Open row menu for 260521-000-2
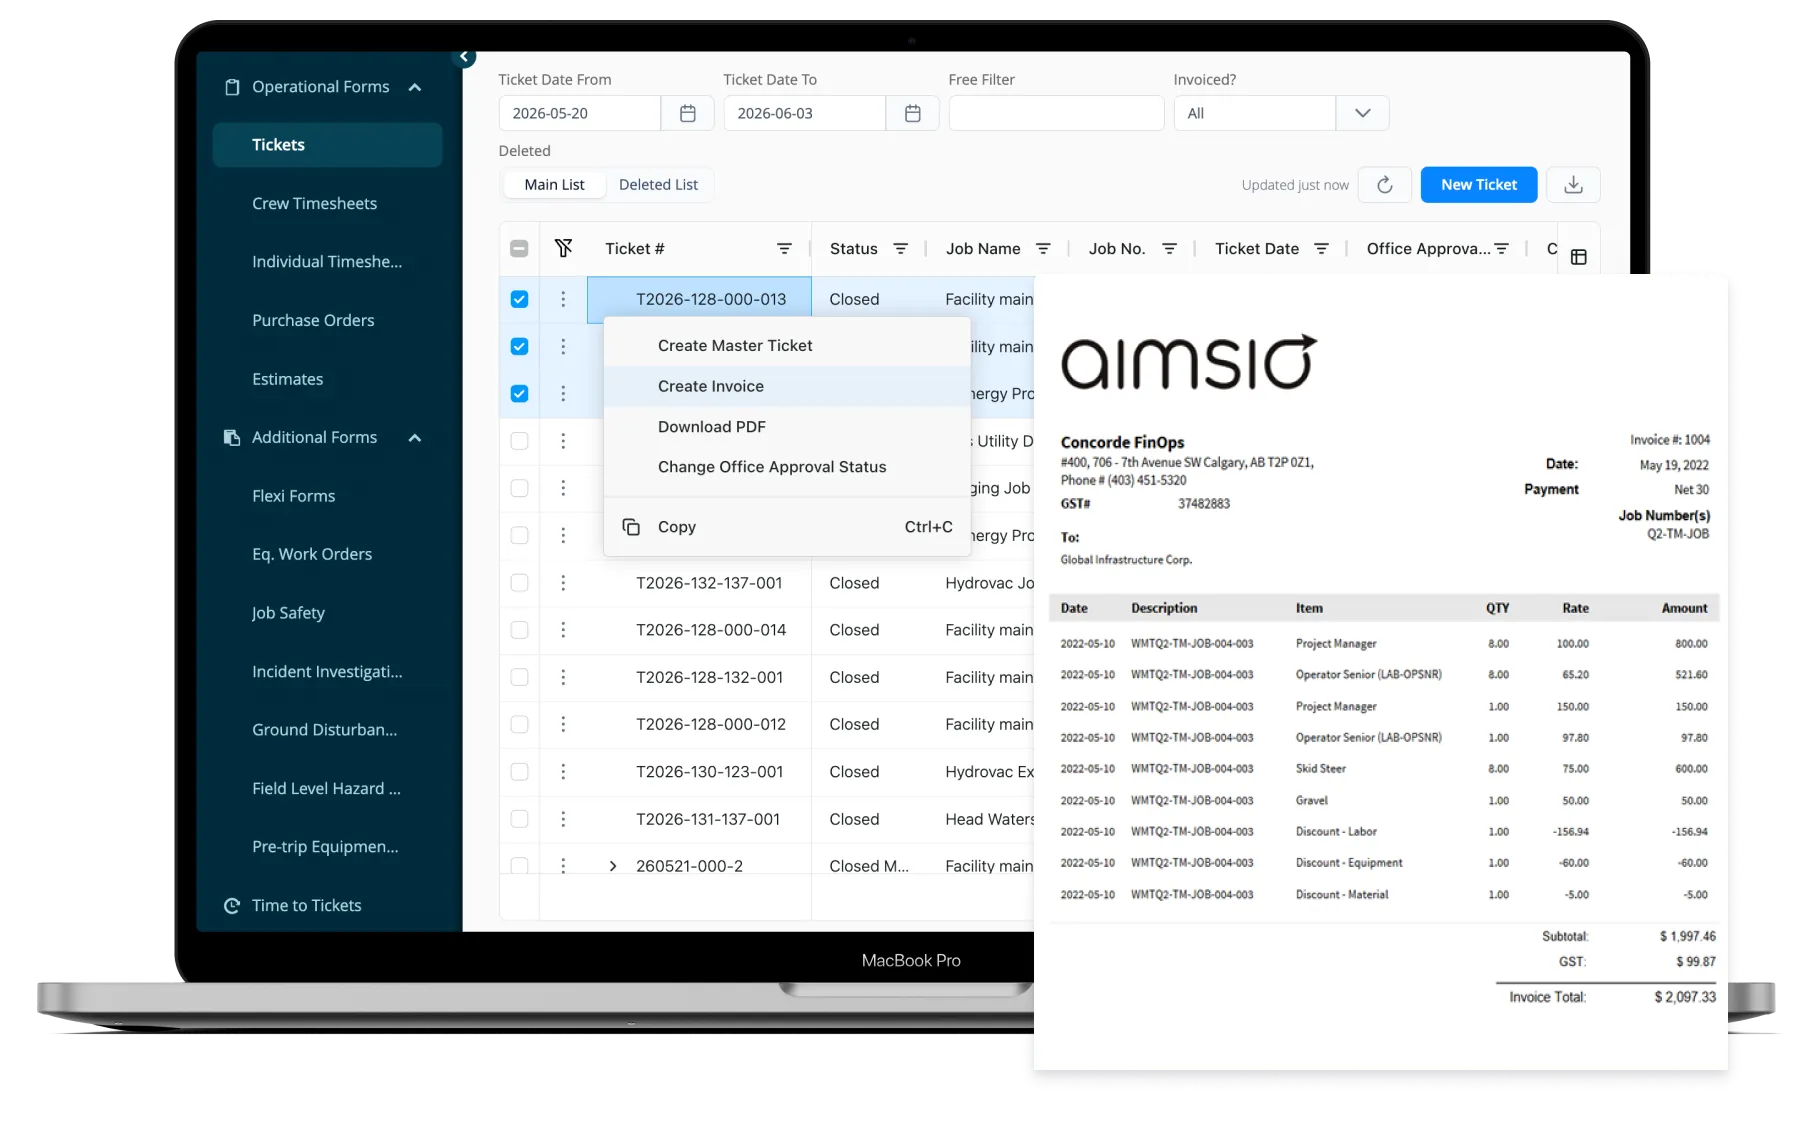1812x1124 pixels. point(563,866)
